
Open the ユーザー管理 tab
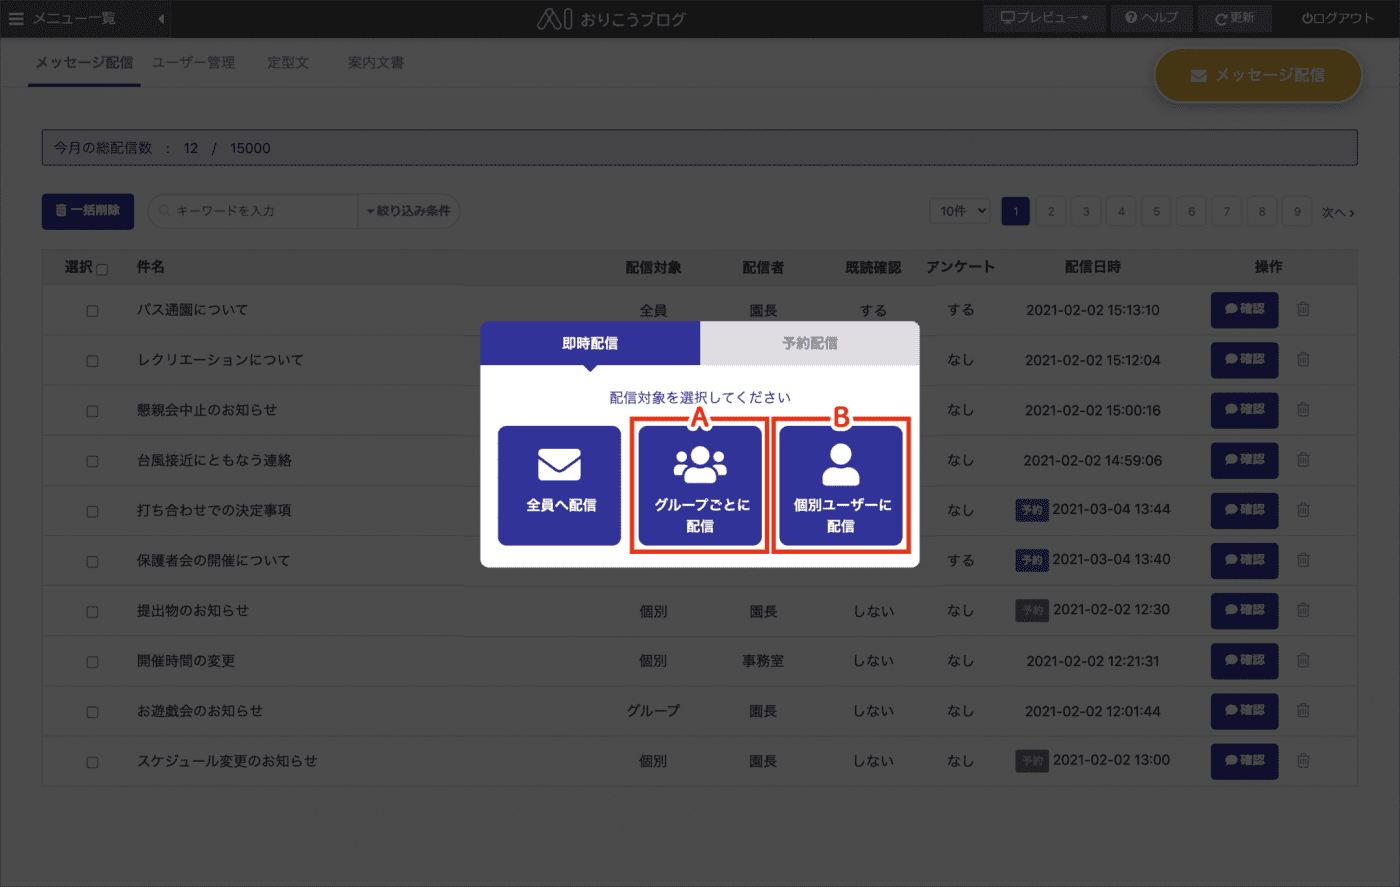(193, 62)
